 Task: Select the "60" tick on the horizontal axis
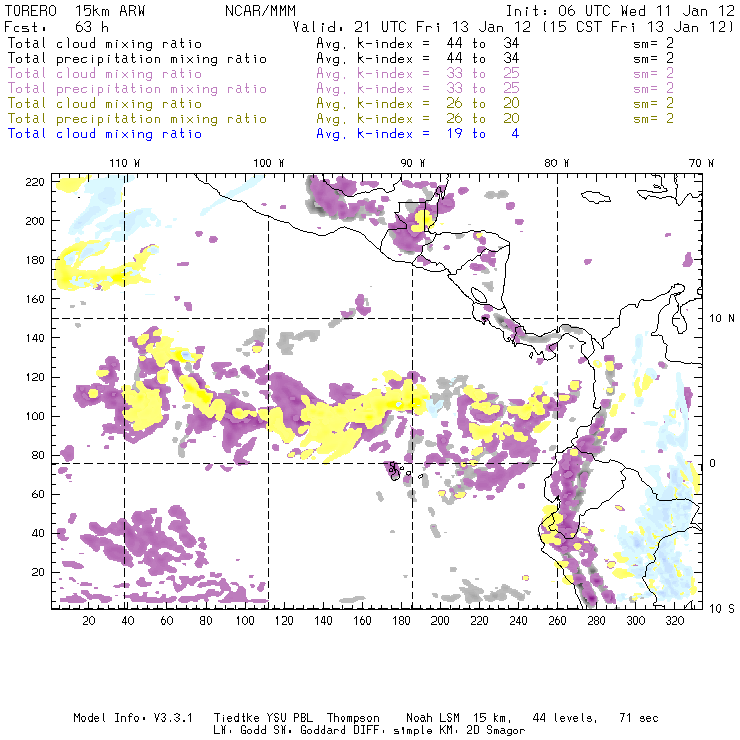point(167,621)
